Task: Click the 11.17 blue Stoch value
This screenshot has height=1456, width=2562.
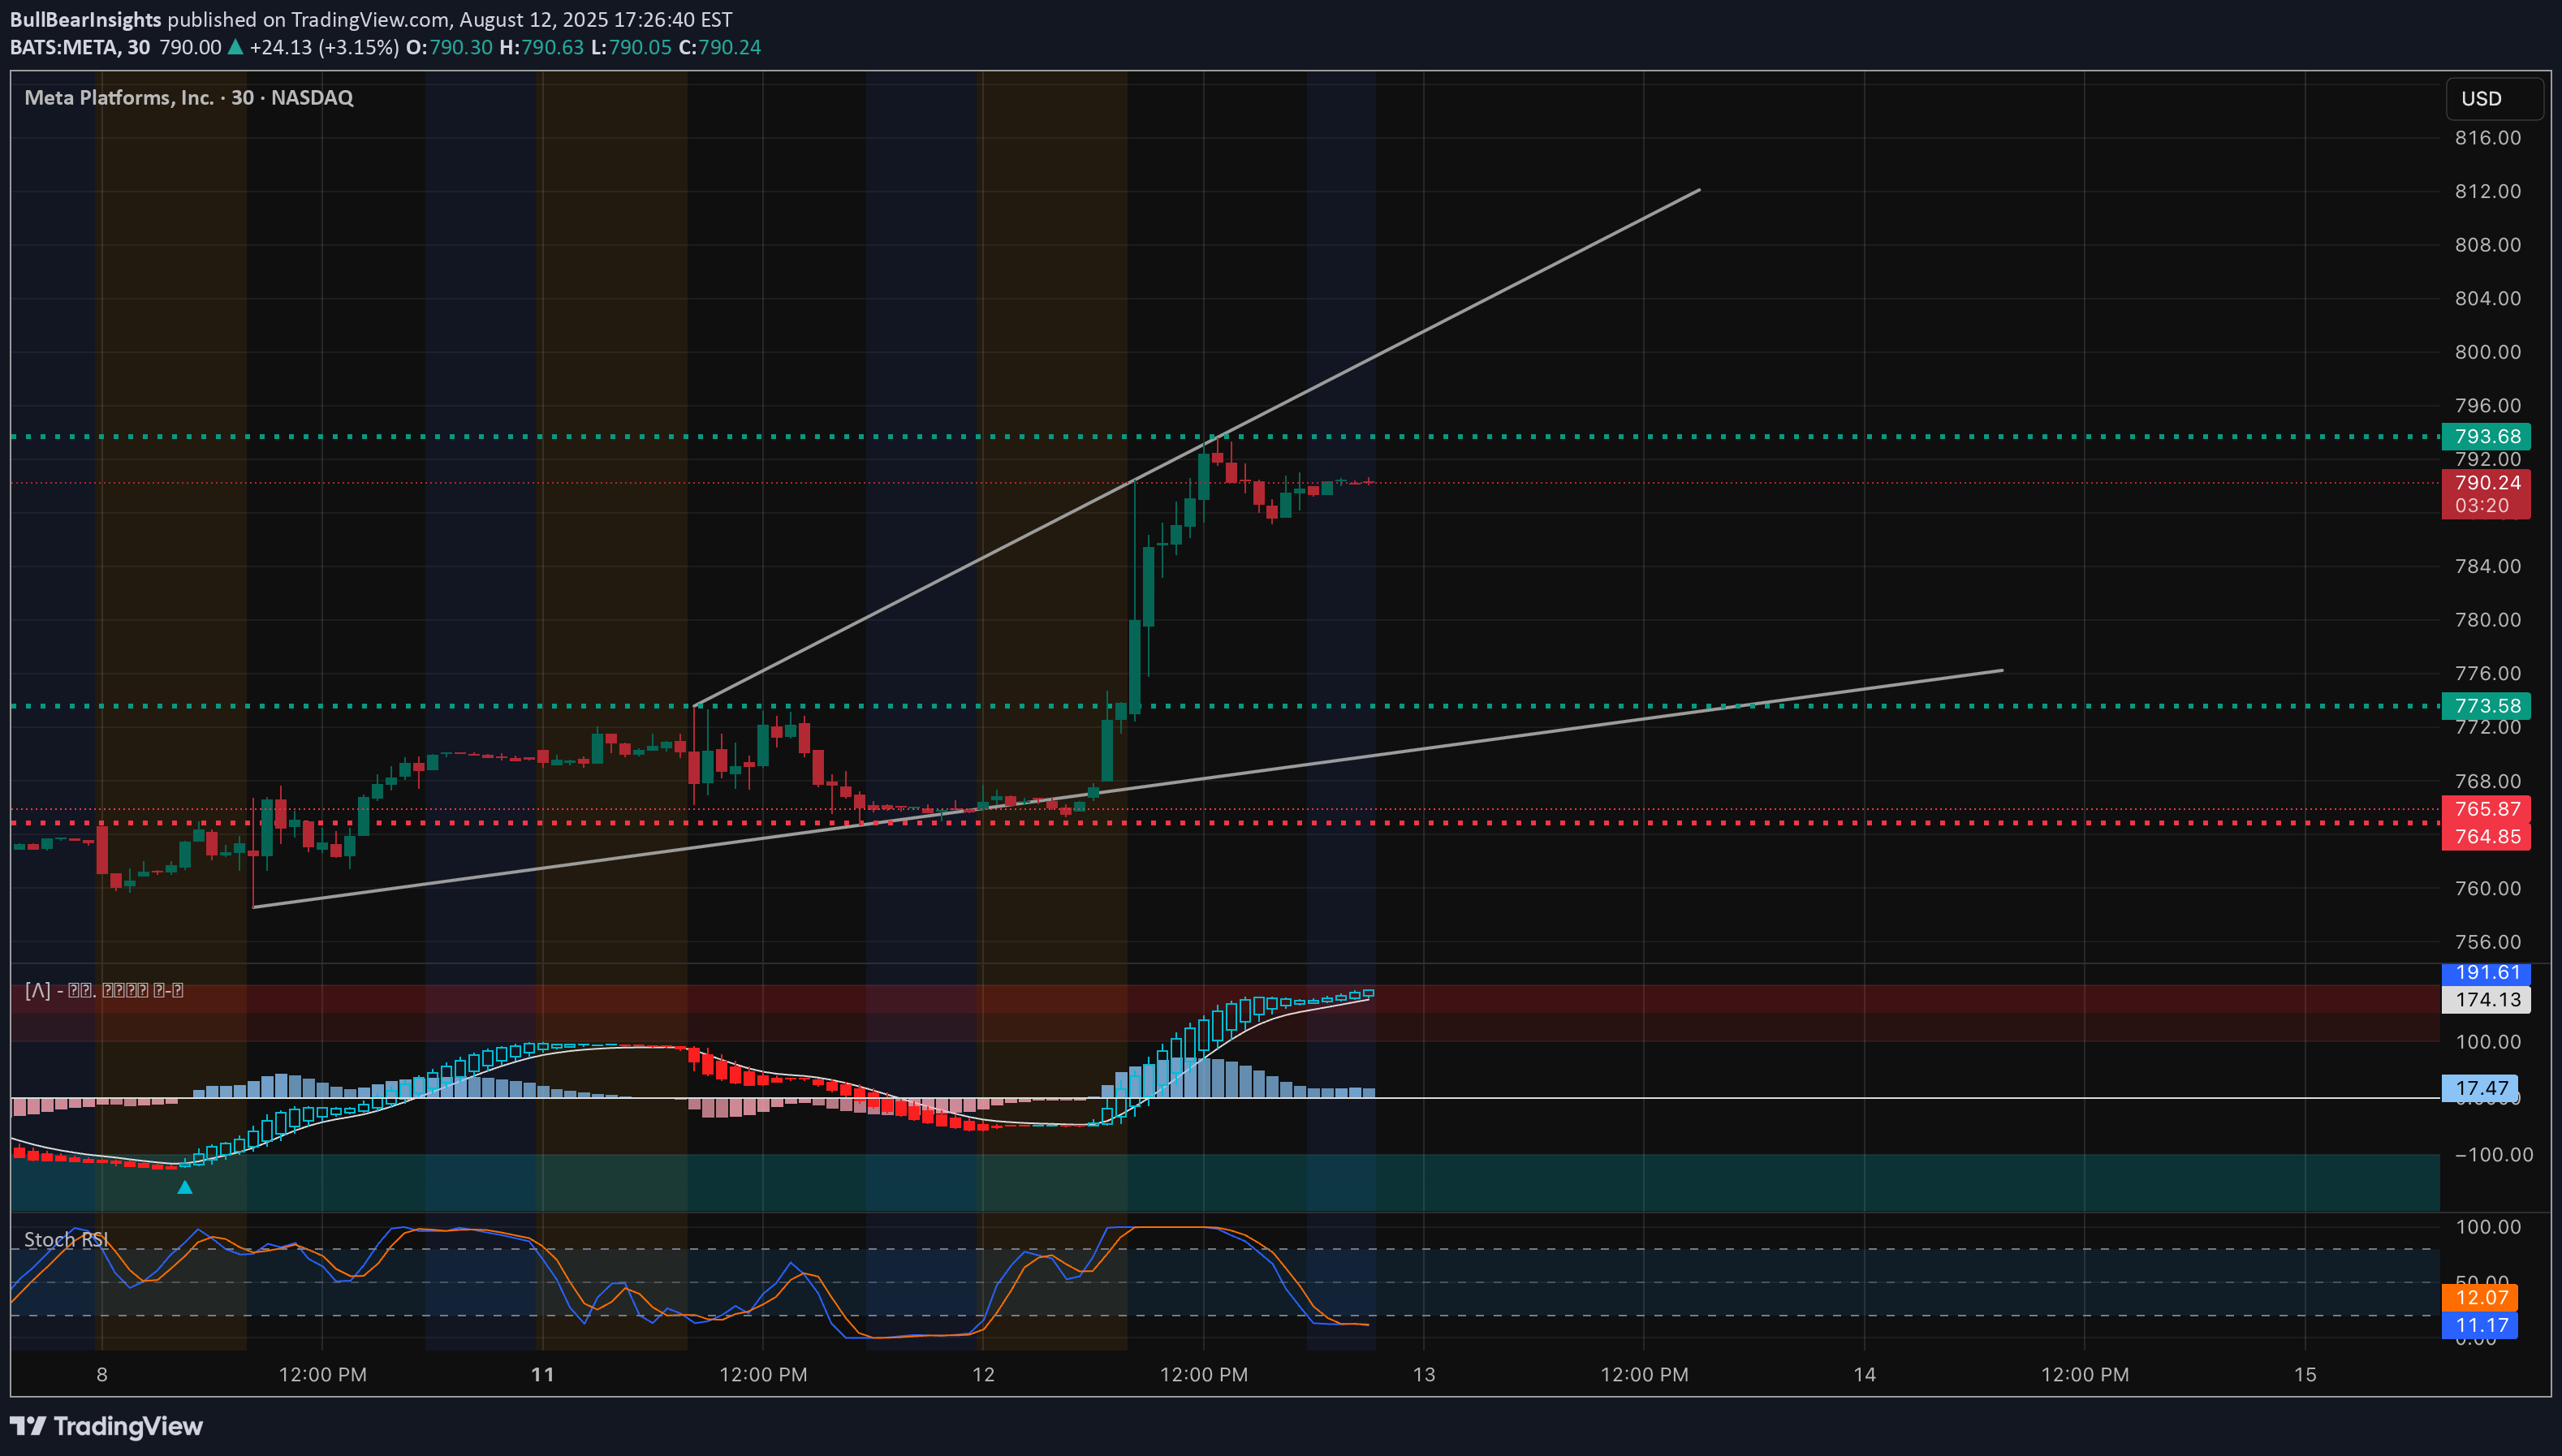Action: 2480,1326
